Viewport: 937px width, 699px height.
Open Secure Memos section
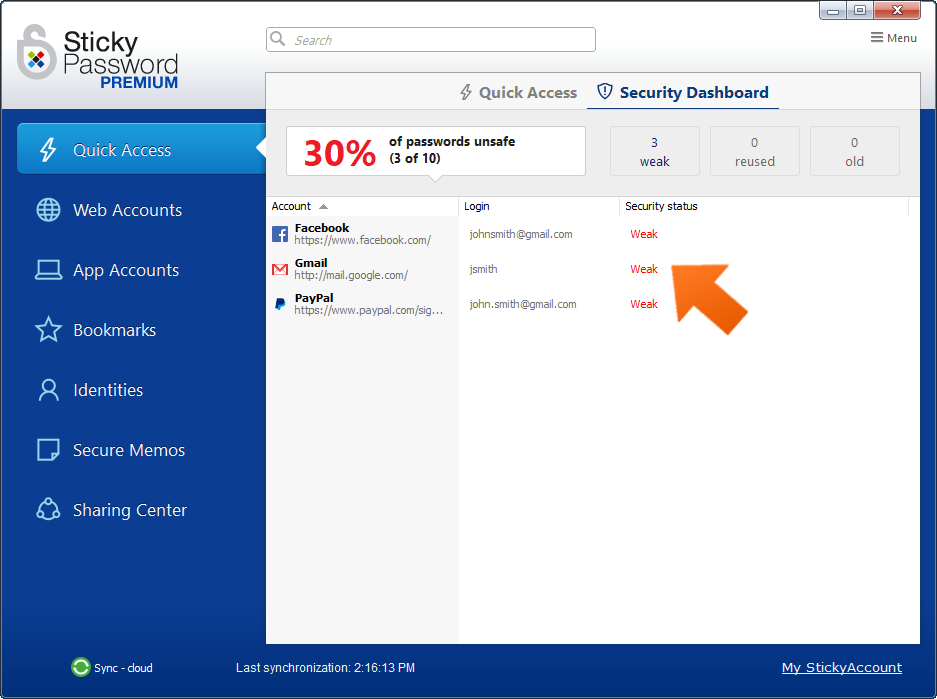click(x=129, y=450)
